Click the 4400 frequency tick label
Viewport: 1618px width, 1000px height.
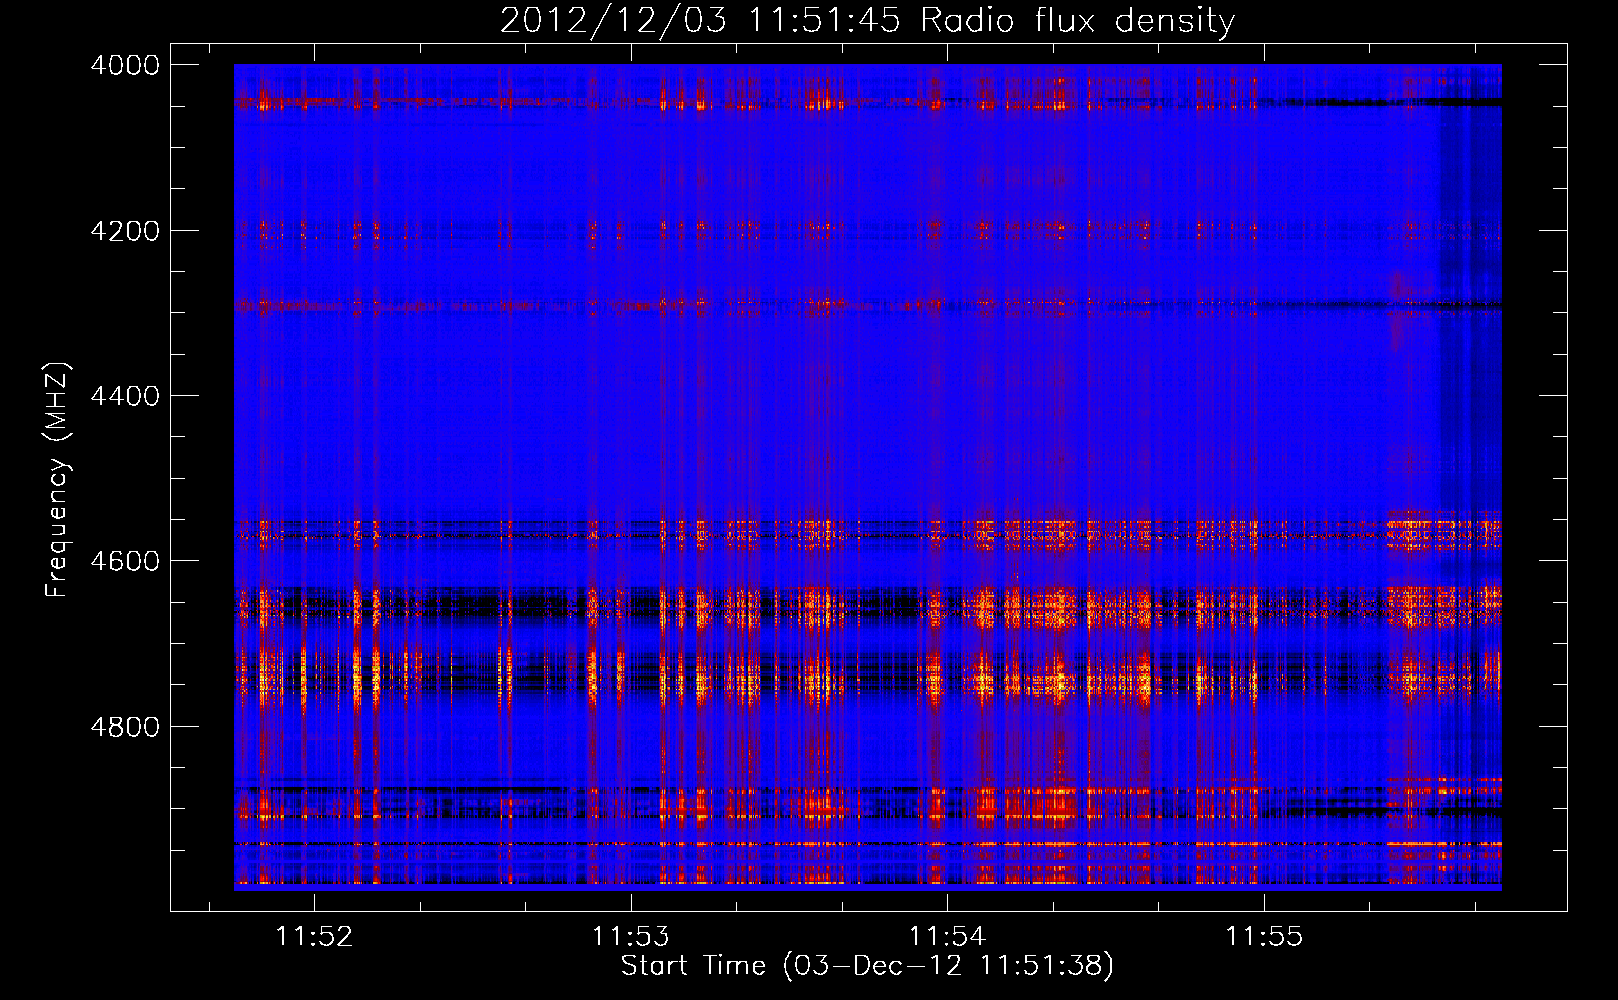[125, 396]
